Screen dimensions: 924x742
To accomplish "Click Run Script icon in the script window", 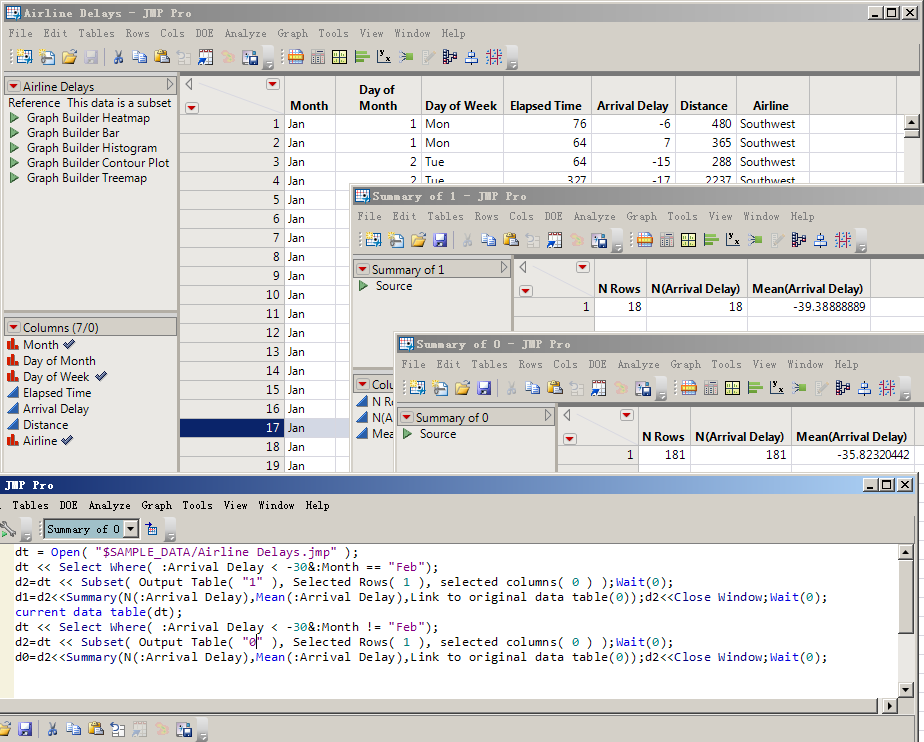I will pos(8,529).
